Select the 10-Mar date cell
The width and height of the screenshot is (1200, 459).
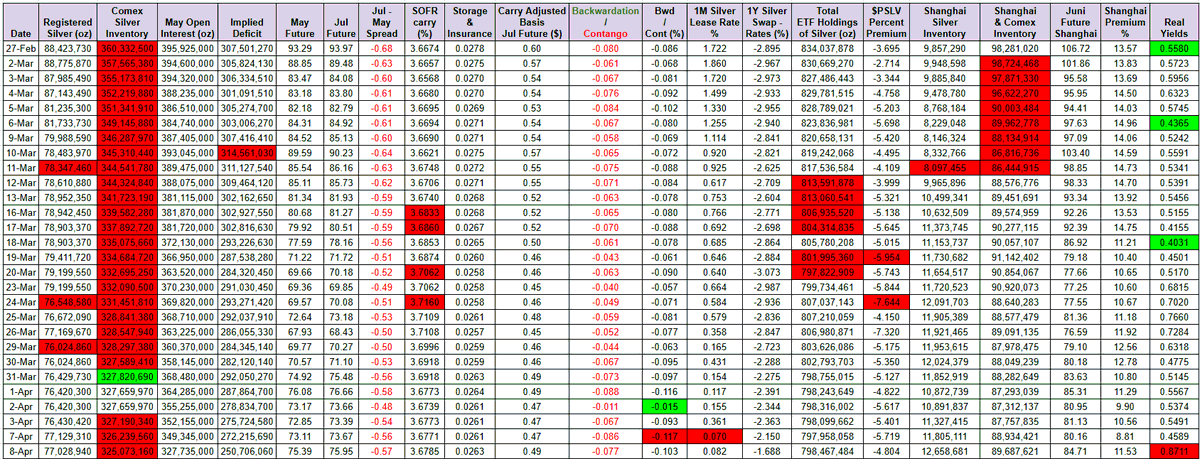tap(22, 152)
